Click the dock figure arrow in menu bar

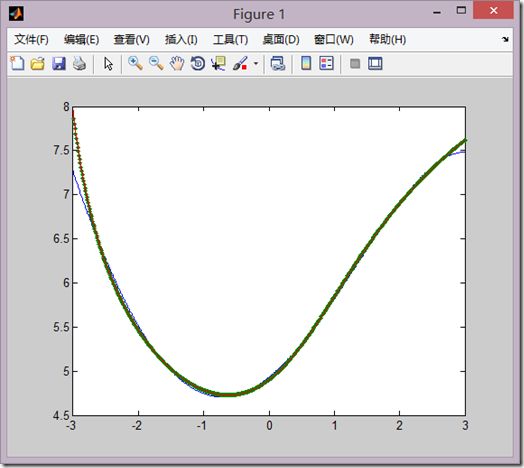point(505,39)
